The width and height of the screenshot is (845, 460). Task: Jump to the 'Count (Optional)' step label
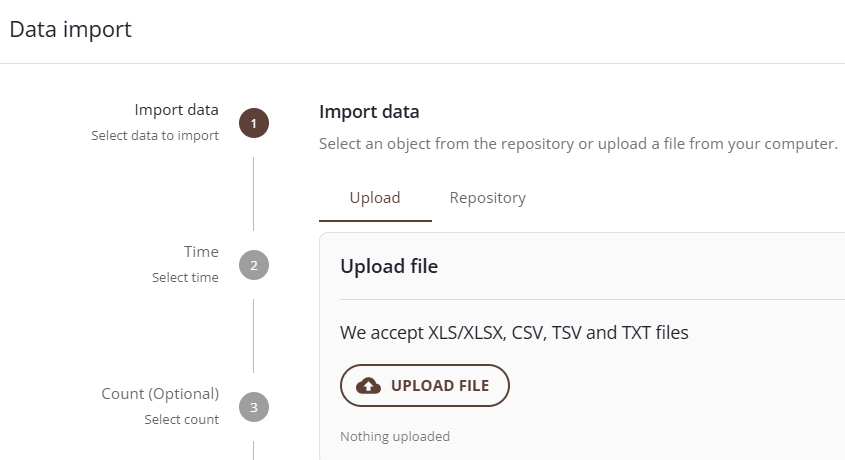tap(160, 394)
